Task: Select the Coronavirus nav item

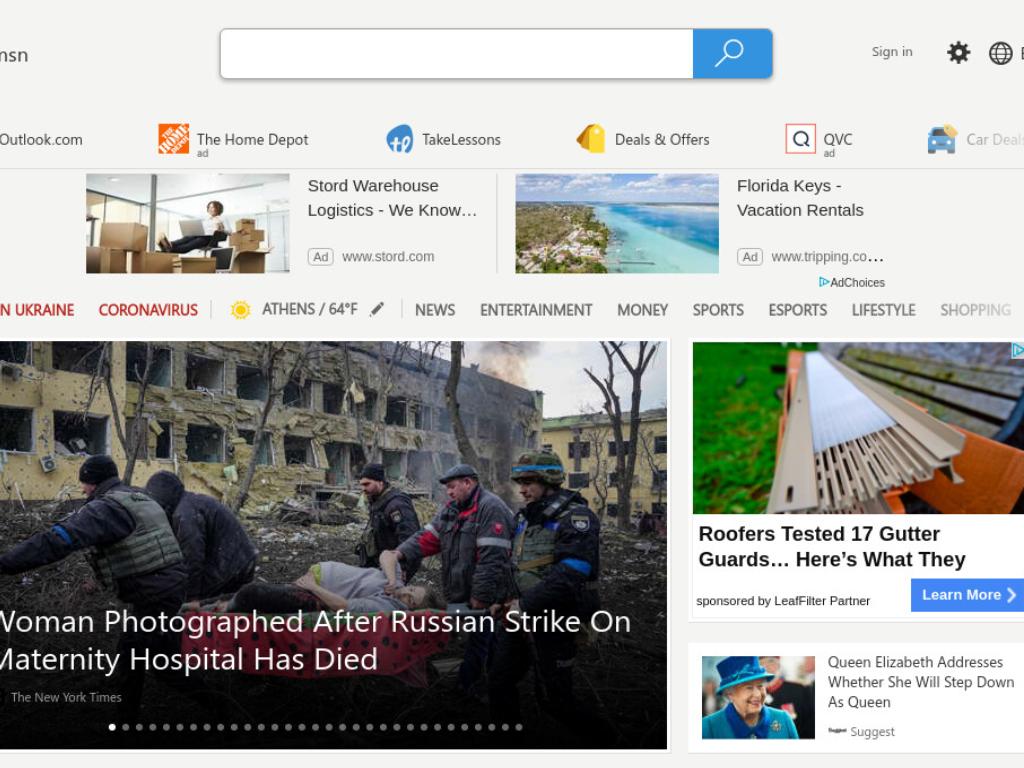Action: click(x=148, y=310)
